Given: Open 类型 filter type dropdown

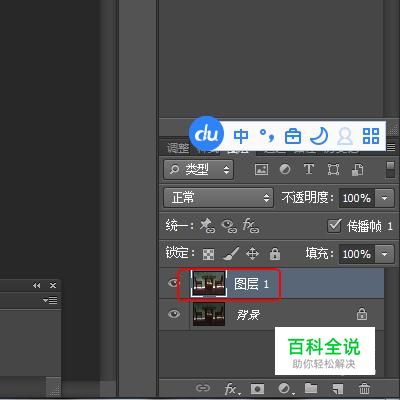Looking at the screenshot, I should 198,169.
